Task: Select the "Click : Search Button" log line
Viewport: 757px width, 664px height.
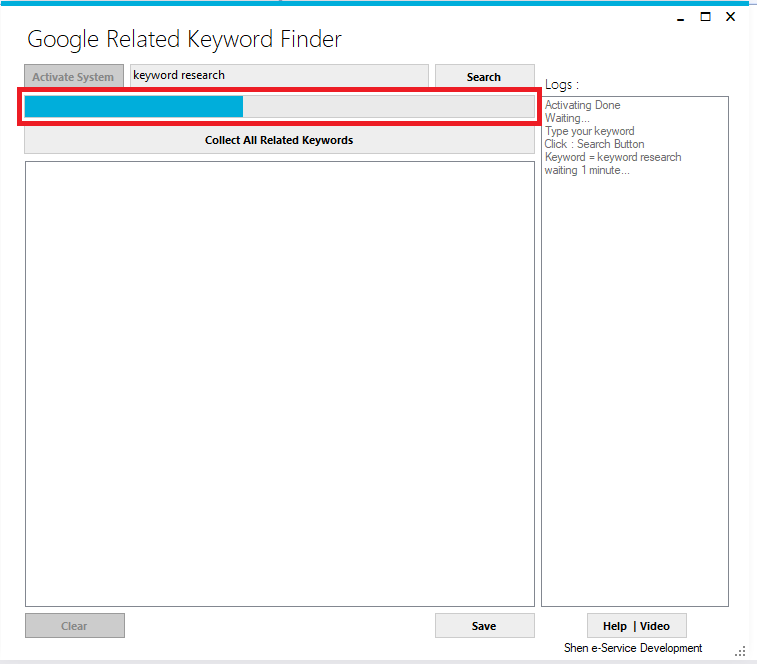Action: point(594,144)
